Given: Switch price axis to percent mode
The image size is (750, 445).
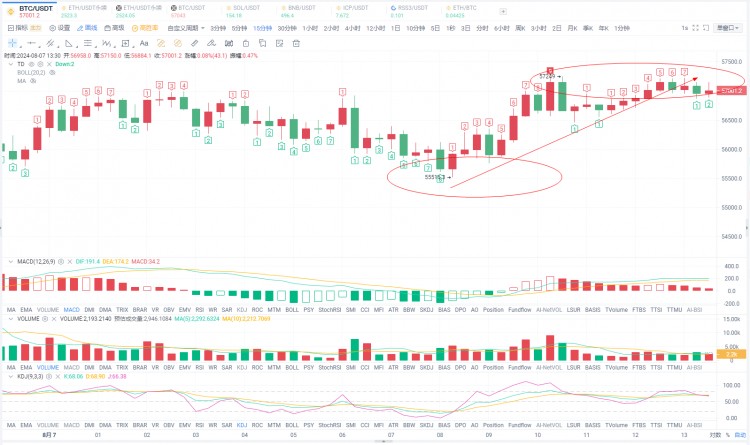Looking at the screenshot, I should click(728, 435).
